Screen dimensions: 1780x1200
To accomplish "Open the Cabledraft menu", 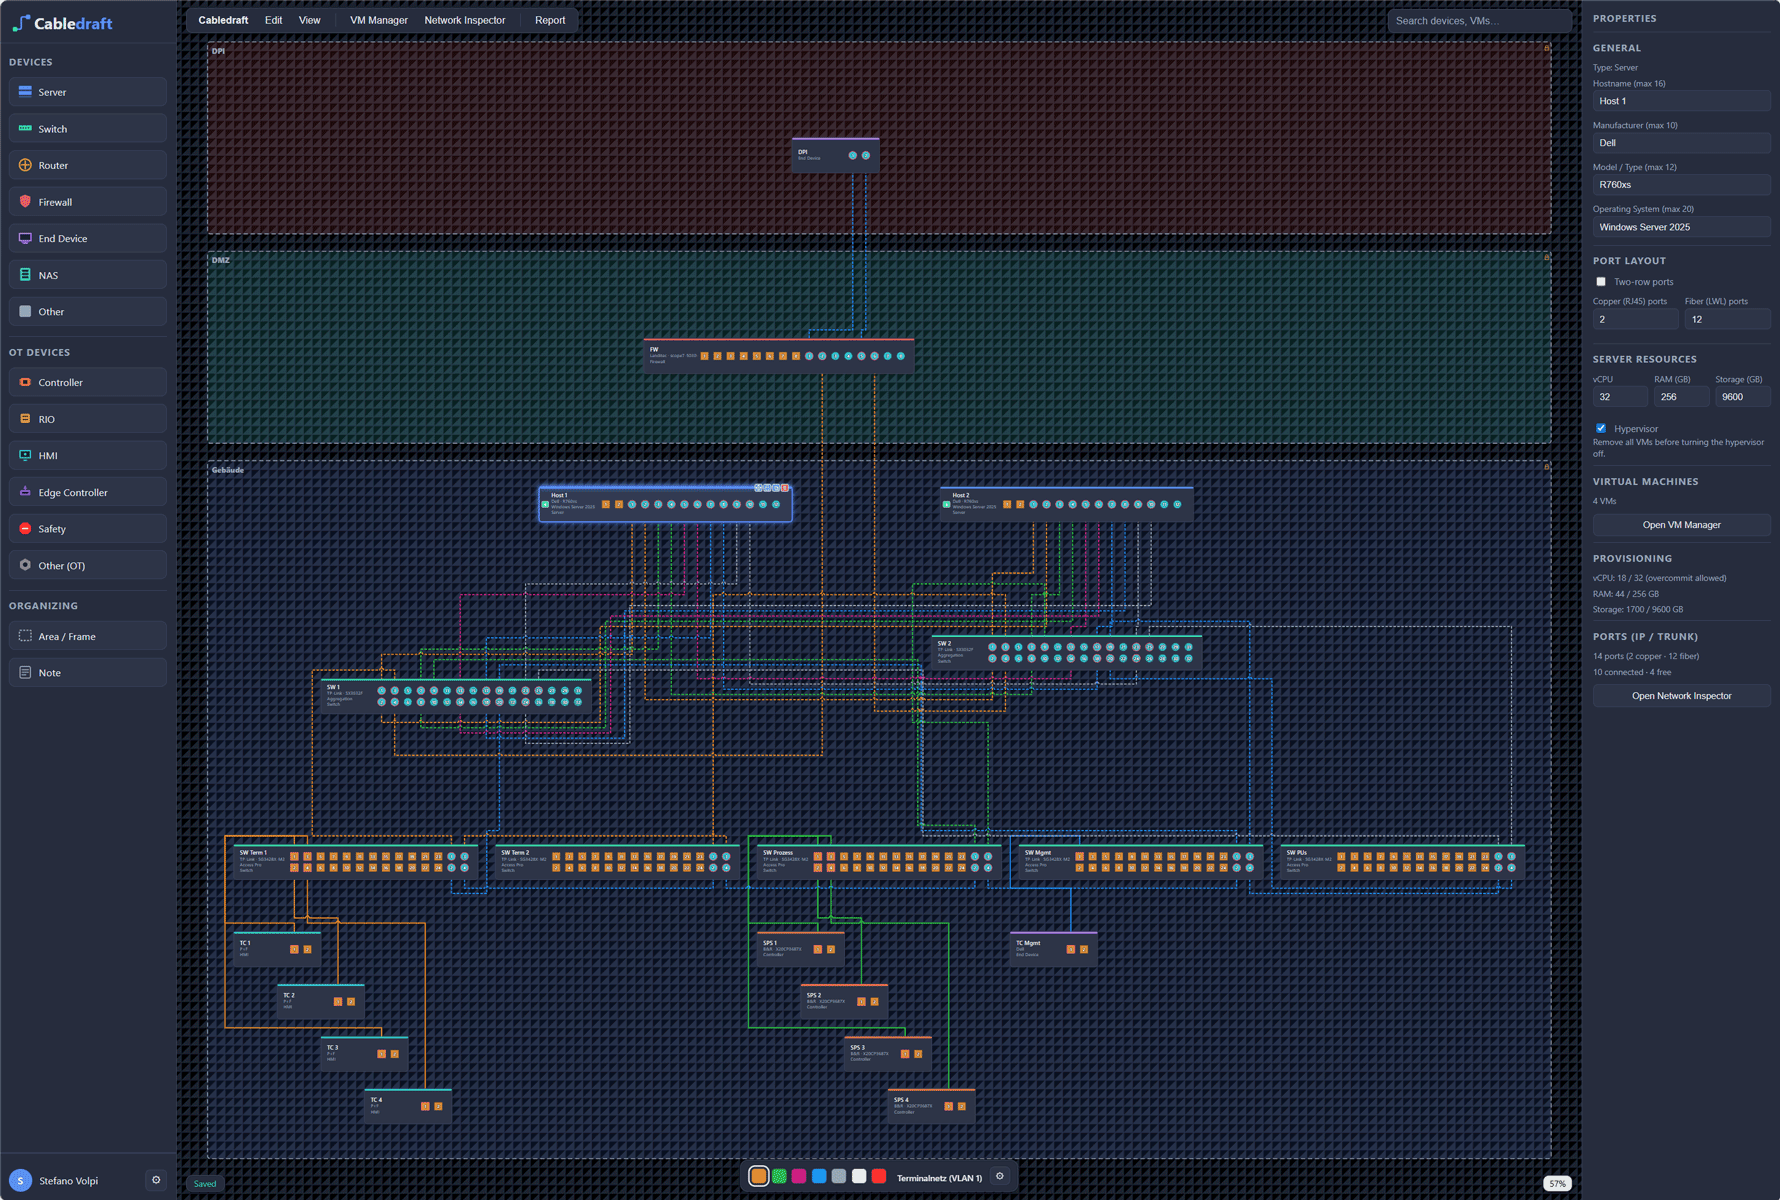I will [223, 20].
